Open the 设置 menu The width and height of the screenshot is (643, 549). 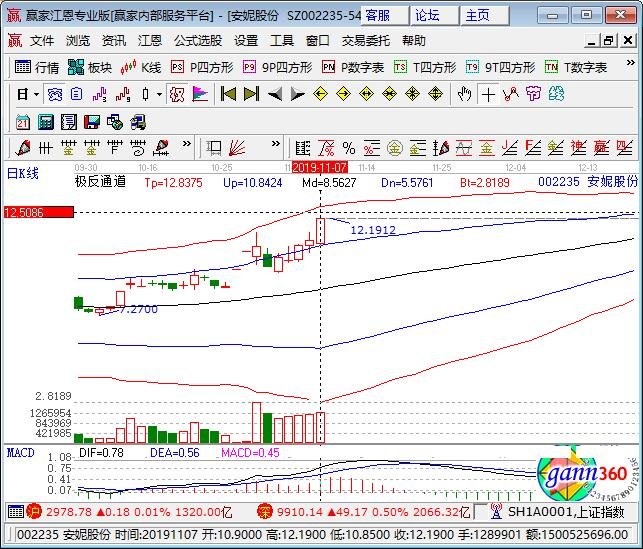[x=246, y=41]
